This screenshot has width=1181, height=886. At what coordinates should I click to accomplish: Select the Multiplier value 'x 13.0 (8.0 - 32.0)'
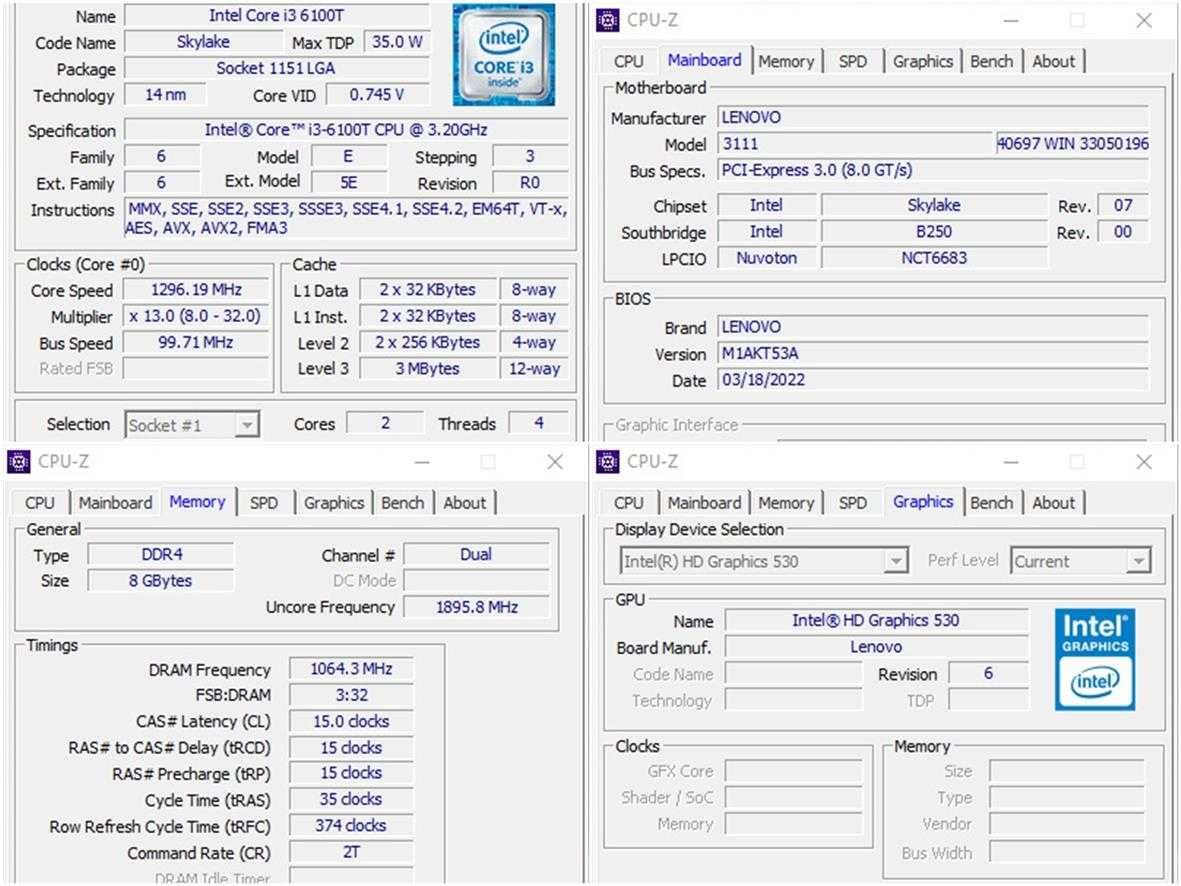pyautogui.click(x=196, y=316)
